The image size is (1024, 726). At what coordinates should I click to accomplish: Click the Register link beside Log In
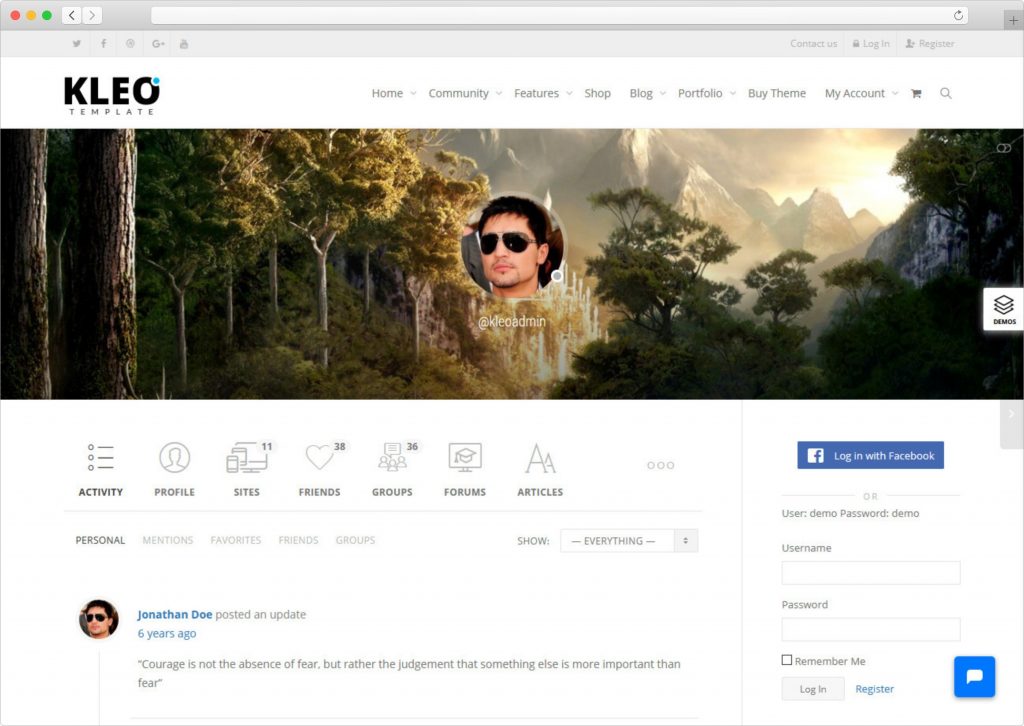[x=874, y=689]
